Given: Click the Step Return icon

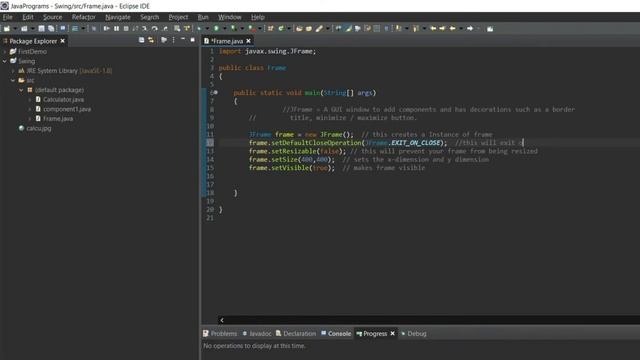Looking at the screenshot, I should pyautogui.click(x=165, y=29).
